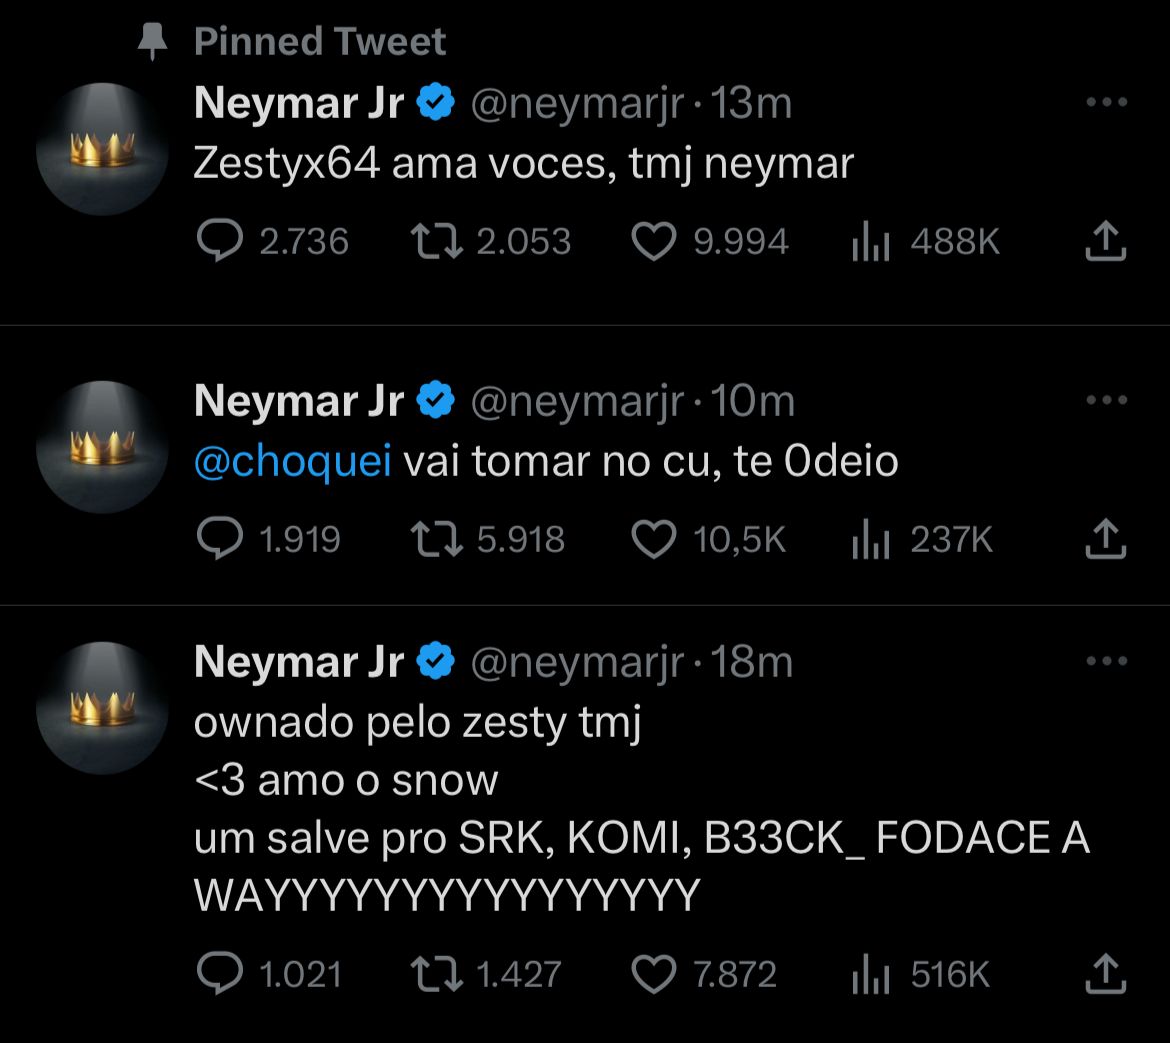
Task: Share the pinned Zestyx64 tweet
Action: click(x=1106, y=242)
